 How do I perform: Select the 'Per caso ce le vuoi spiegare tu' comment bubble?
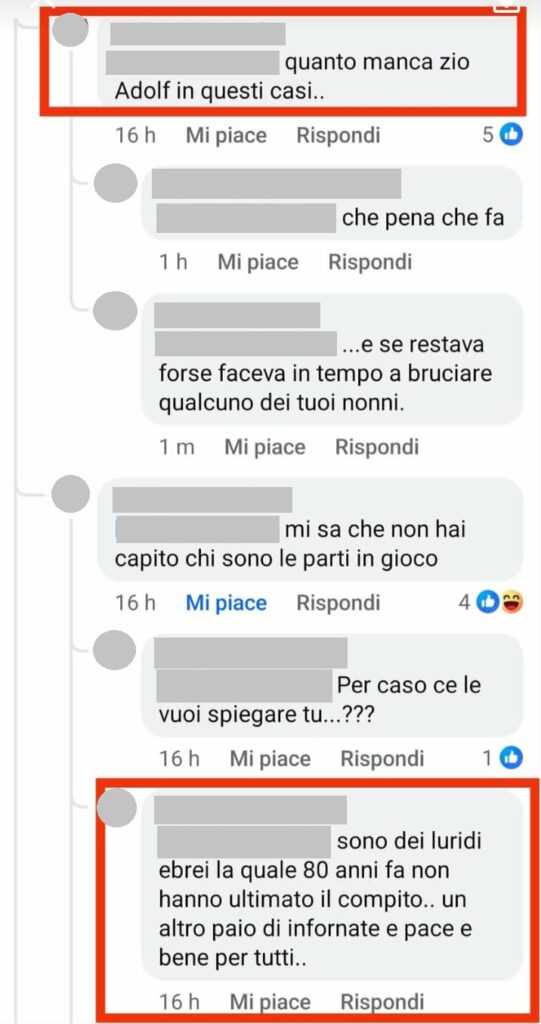(x=333, y=685)
